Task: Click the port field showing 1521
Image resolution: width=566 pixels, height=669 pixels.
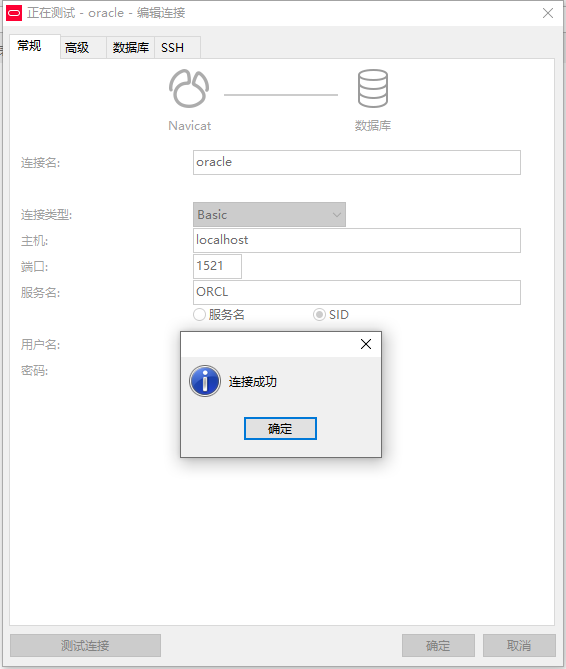Action: 217,266
